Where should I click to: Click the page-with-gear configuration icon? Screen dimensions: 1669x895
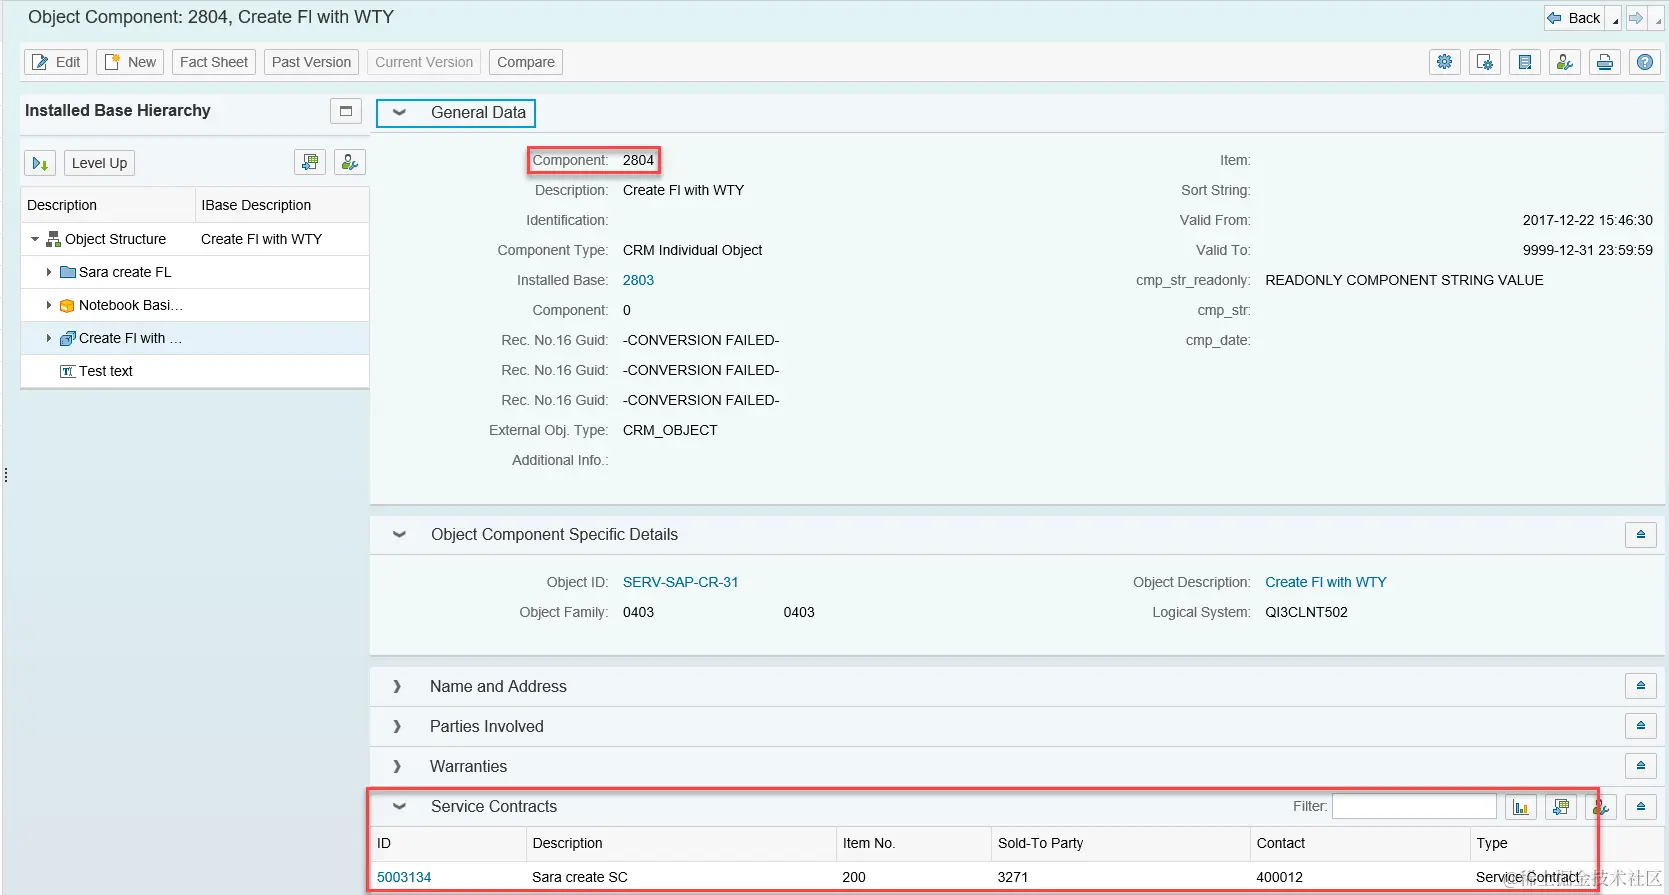[1484, 62]
